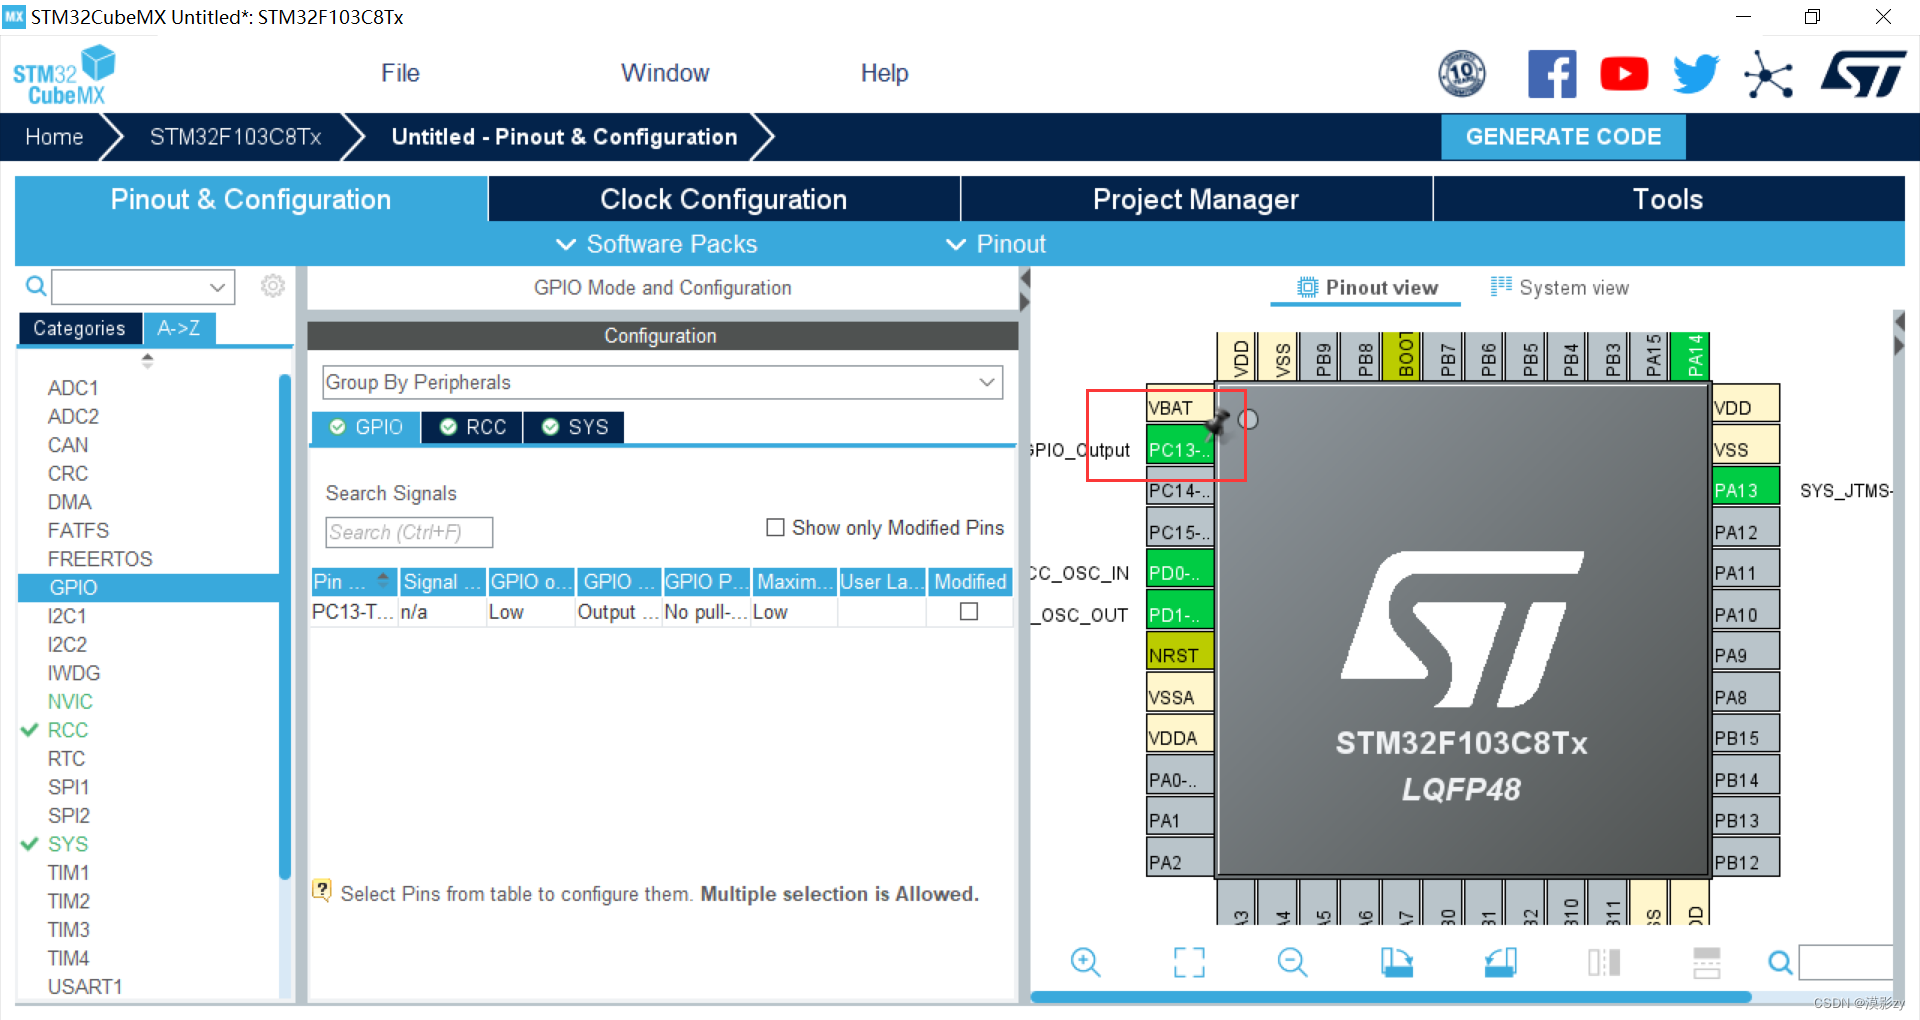Expand the Software Packs menu

[656, 244]
